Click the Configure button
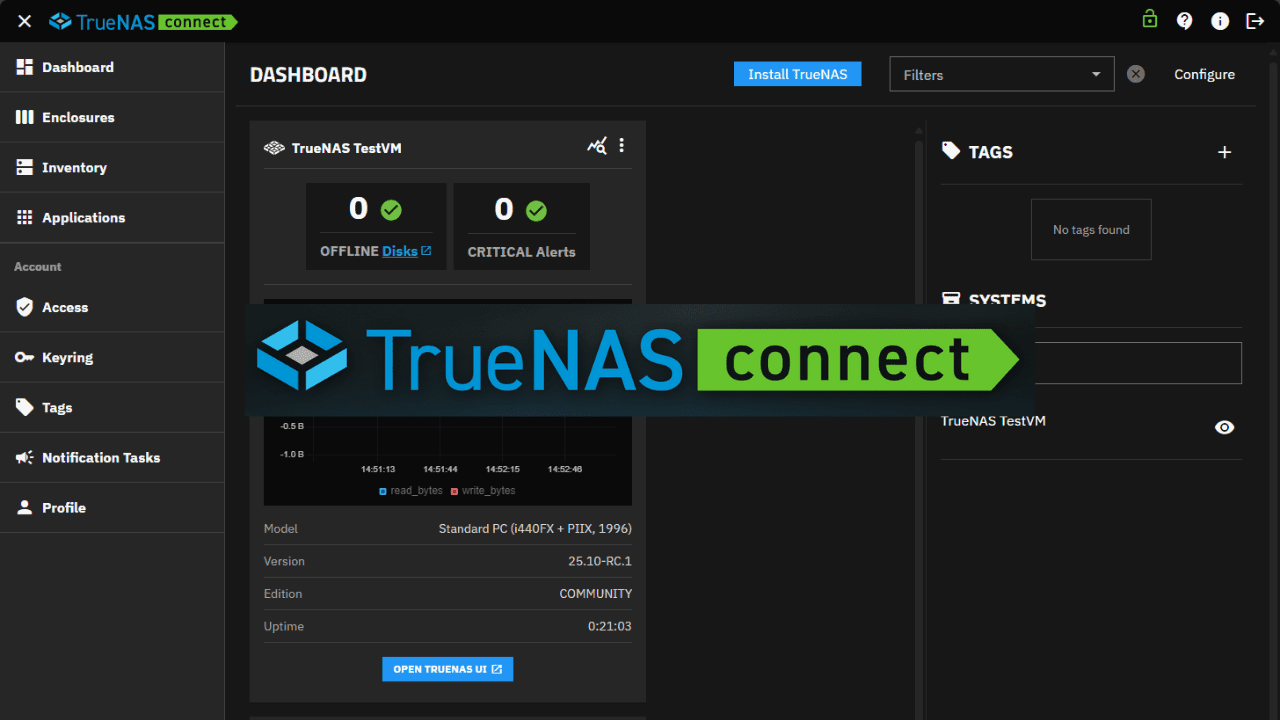1280x720 pixels. tap(1204, 74)
